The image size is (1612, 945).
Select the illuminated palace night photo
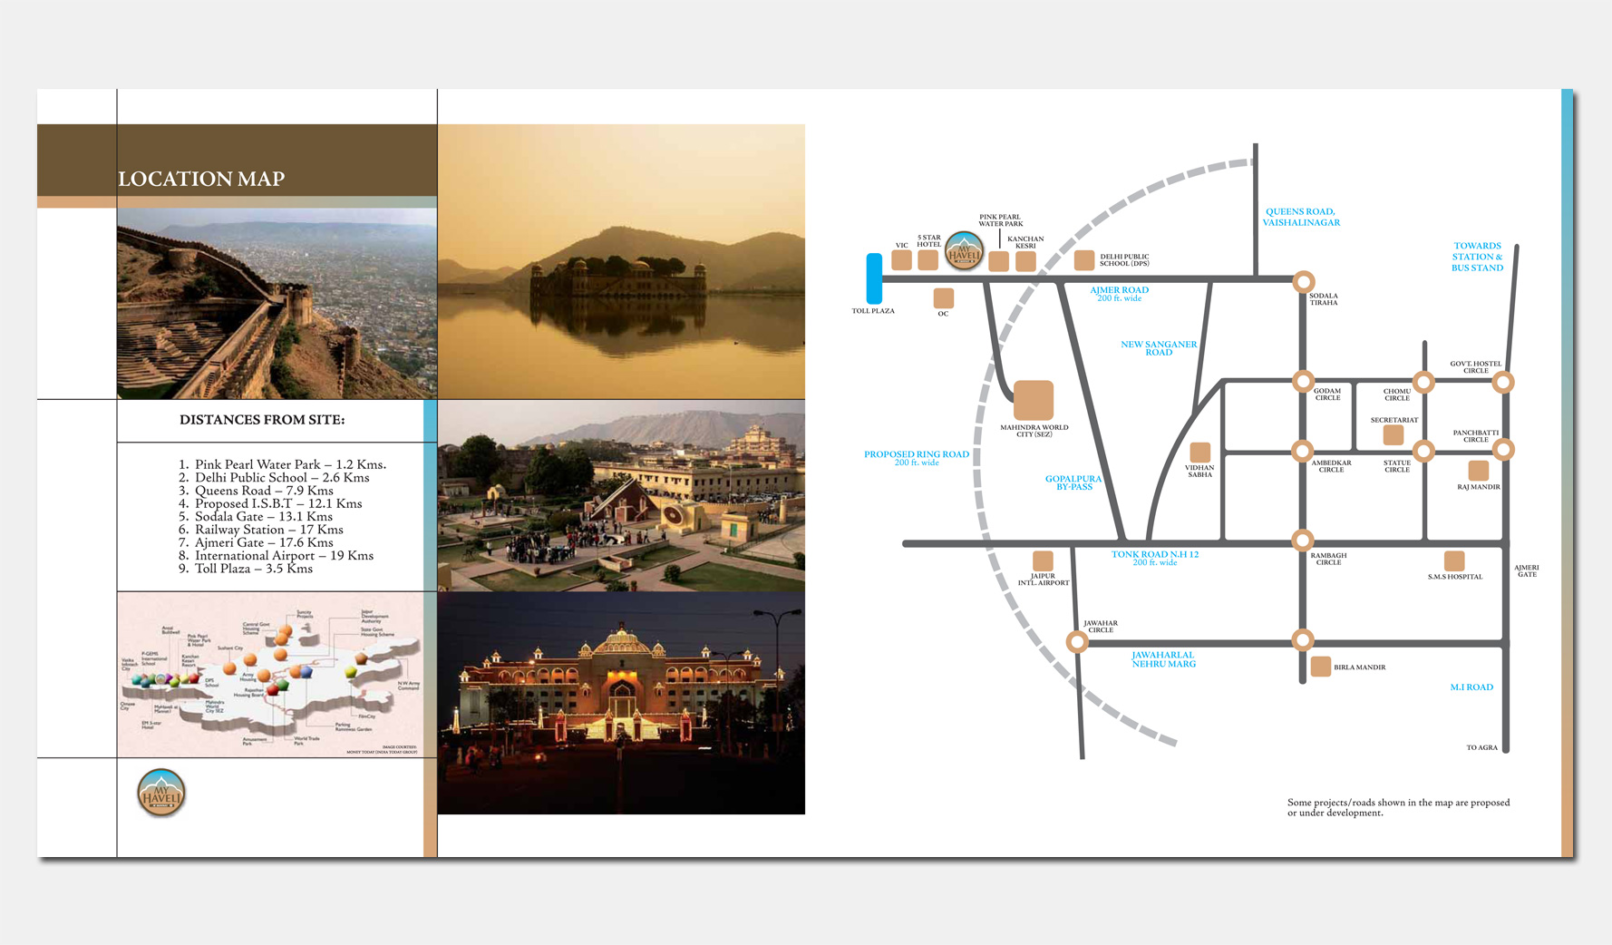pyautogui.click(x=621, y=702)
